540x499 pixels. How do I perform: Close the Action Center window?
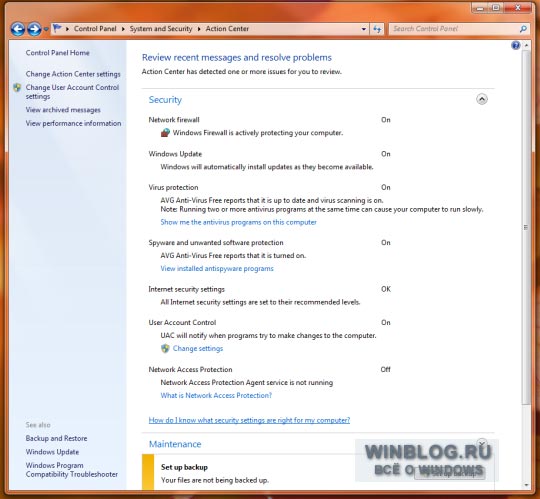pyautogui.click(x=518, y=8)
